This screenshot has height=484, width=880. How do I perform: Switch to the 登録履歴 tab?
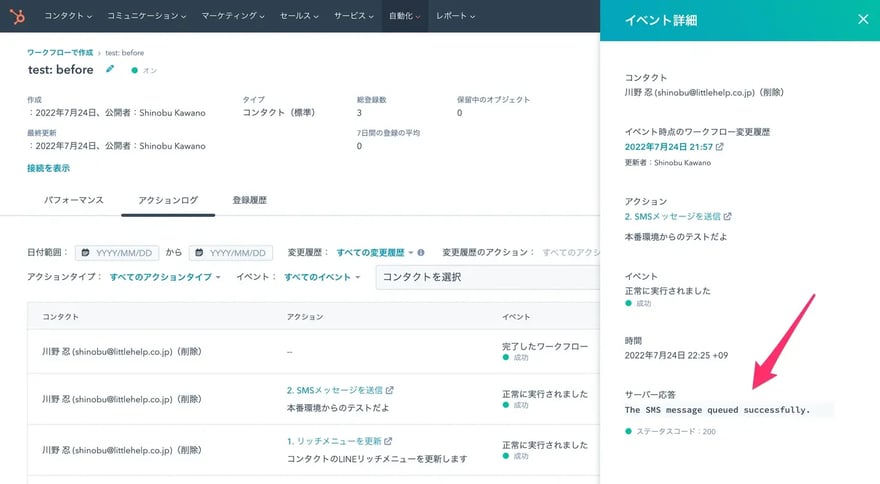pos(249,200)
